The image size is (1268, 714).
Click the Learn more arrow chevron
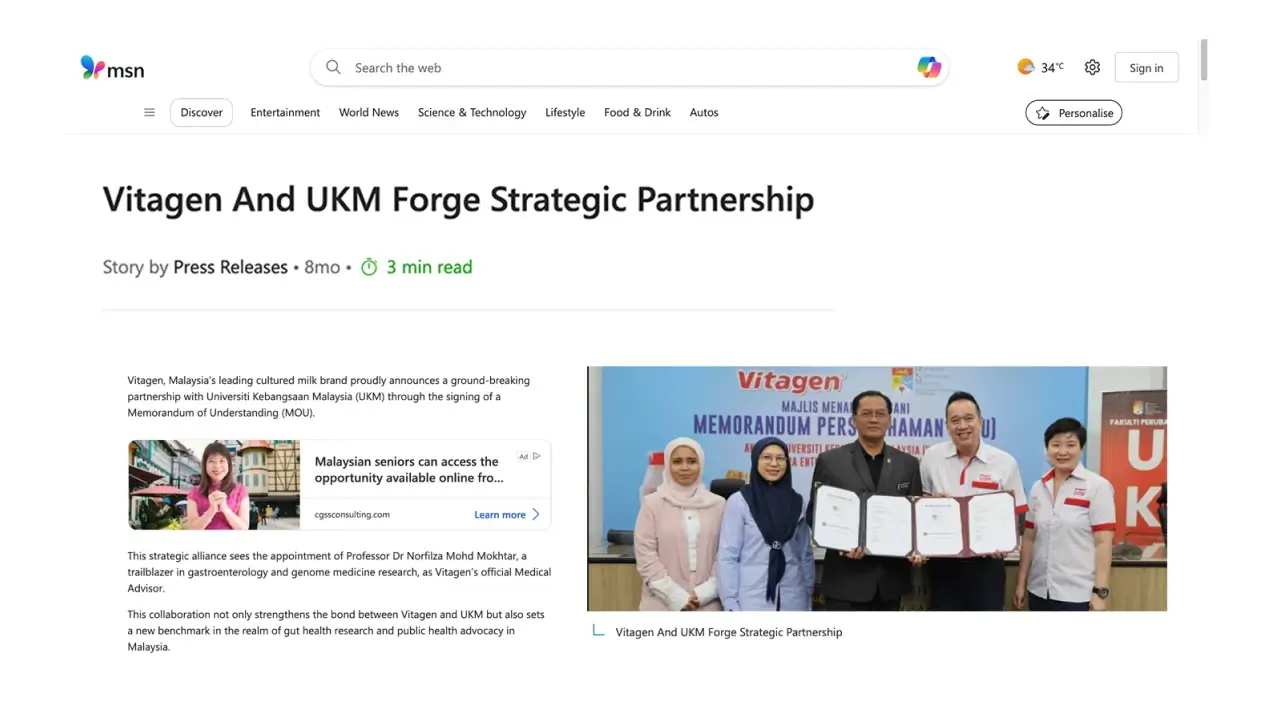pyautogui.click(x=536, y=514)
